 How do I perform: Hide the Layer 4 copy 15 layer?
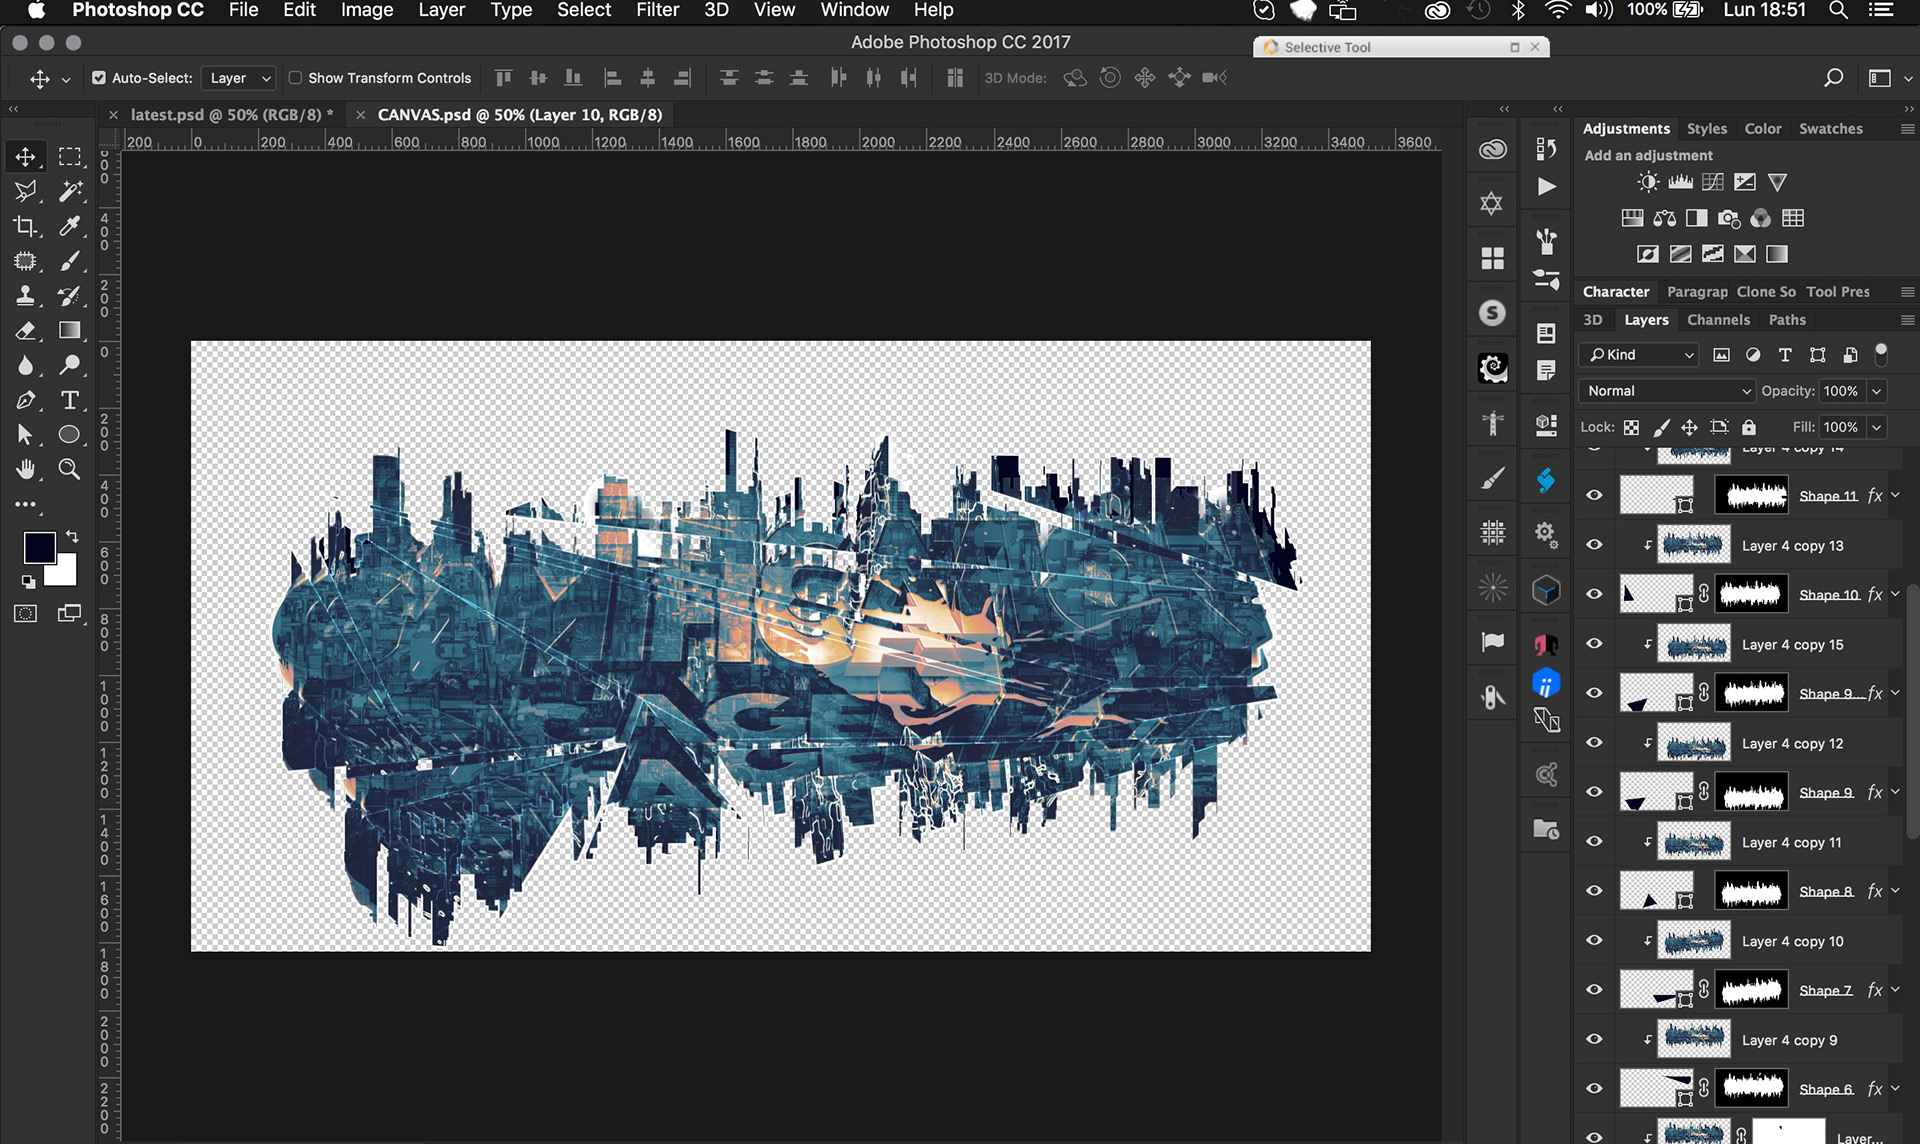pos(1594,644)
